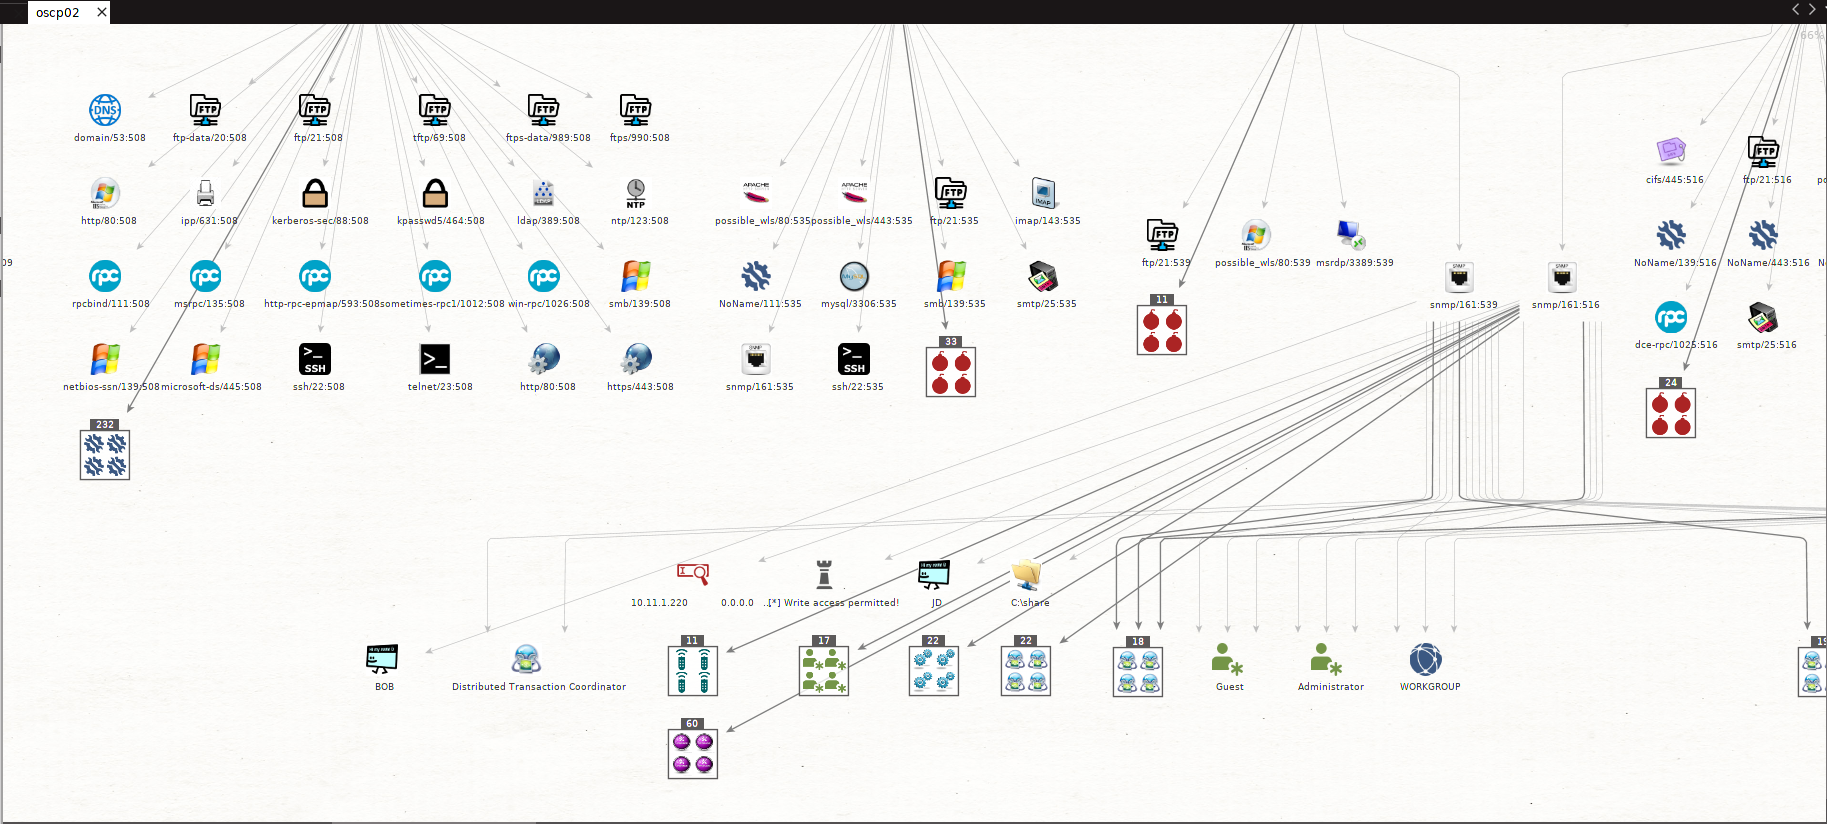Select the ntp/123:508 clock node
1827x824 pixels.
click(x=636, y=193)
